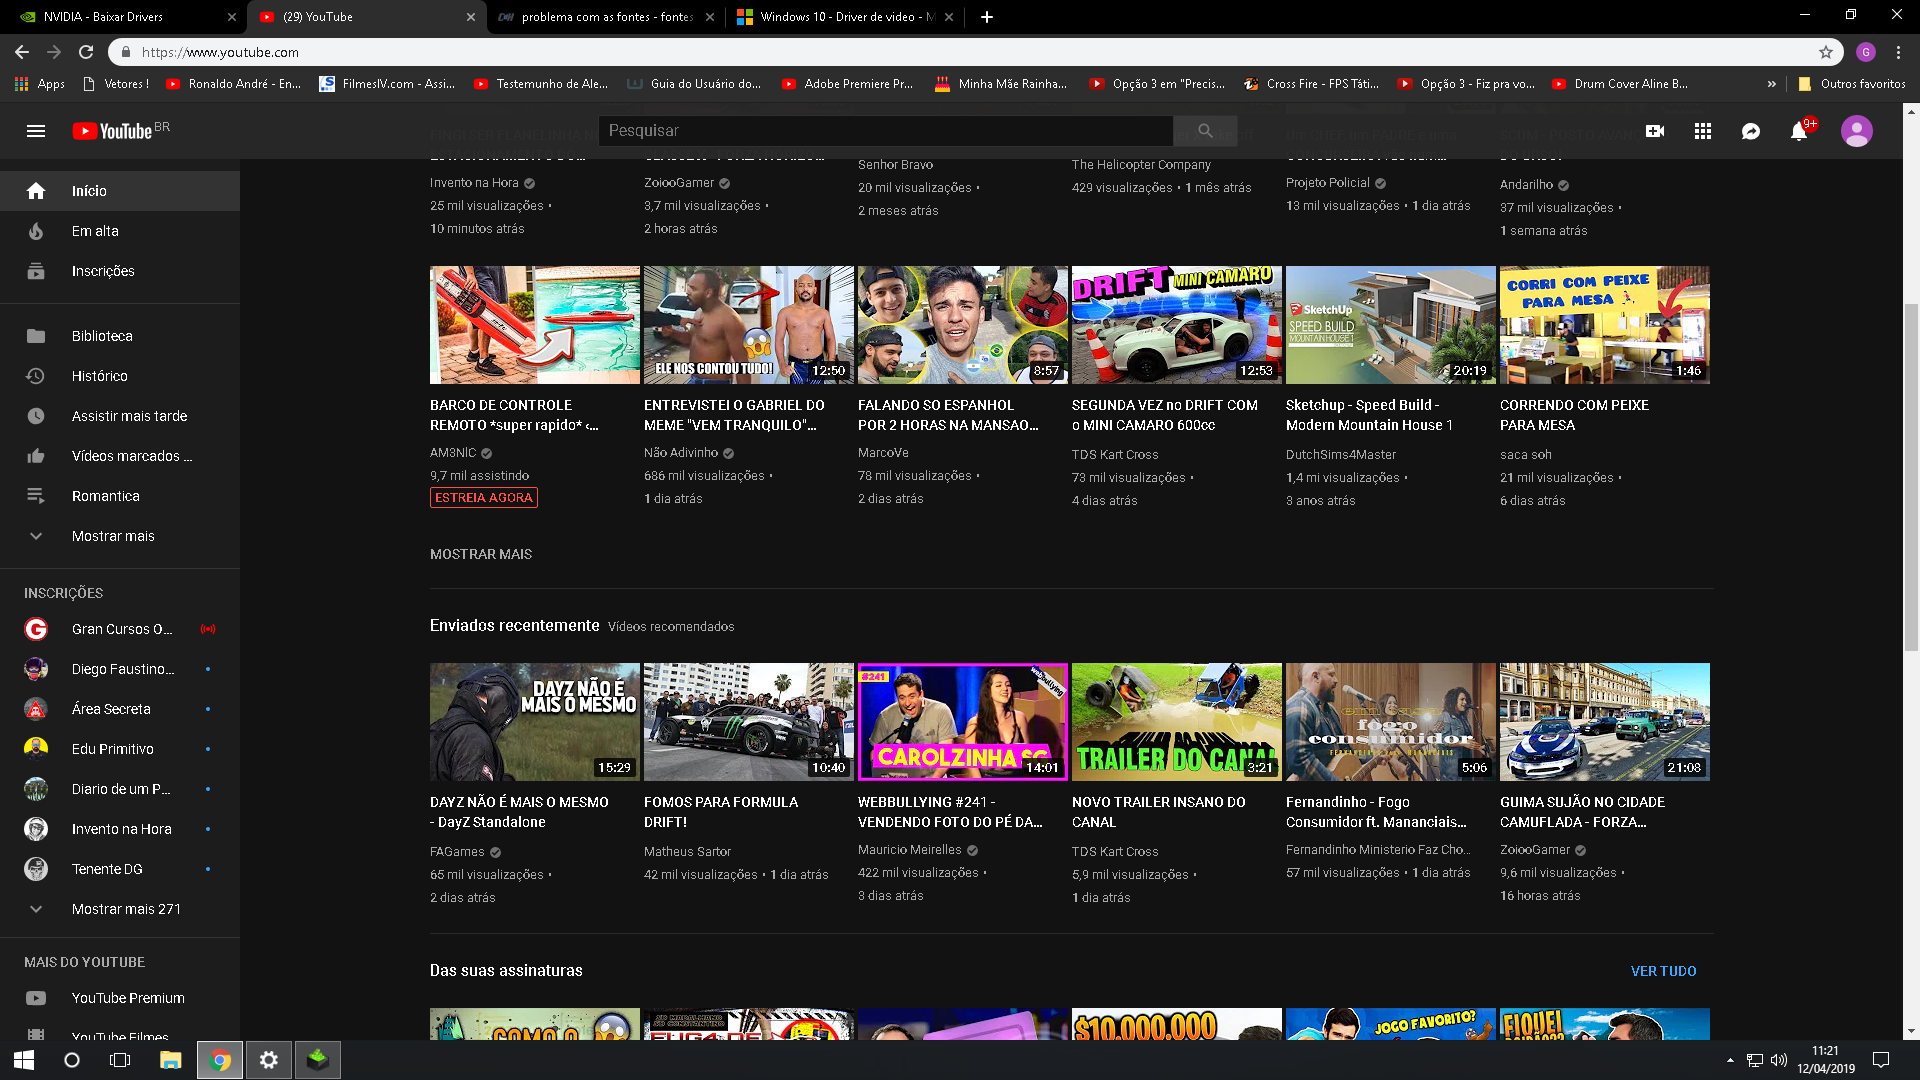Go to Início home in sidebar
Viewport: 1920px width, 1080px height.
(x=120, y=191)
